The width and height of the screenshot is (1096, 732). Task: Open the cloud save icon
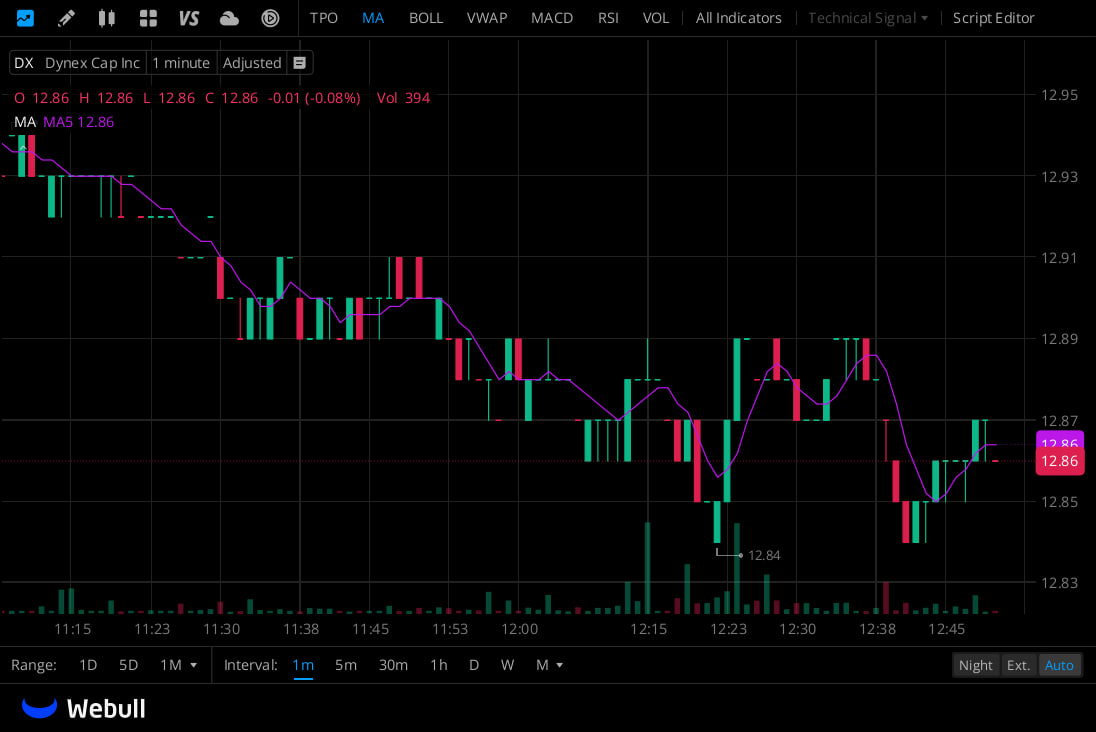tap(229, 18)
